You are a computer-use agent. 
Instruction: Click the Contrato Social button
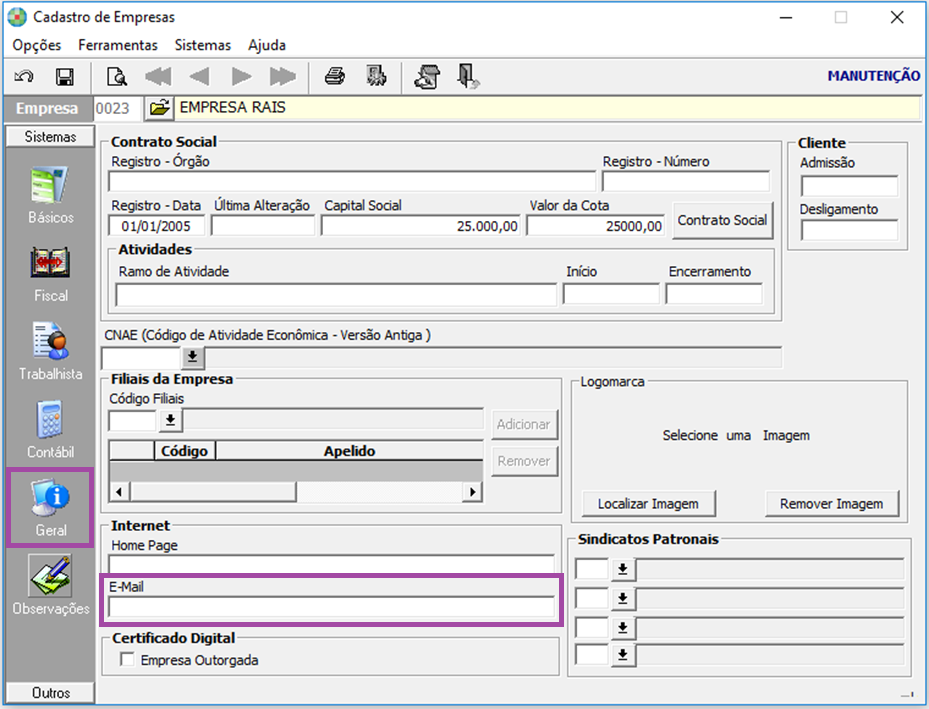click(x=722, y=220)
